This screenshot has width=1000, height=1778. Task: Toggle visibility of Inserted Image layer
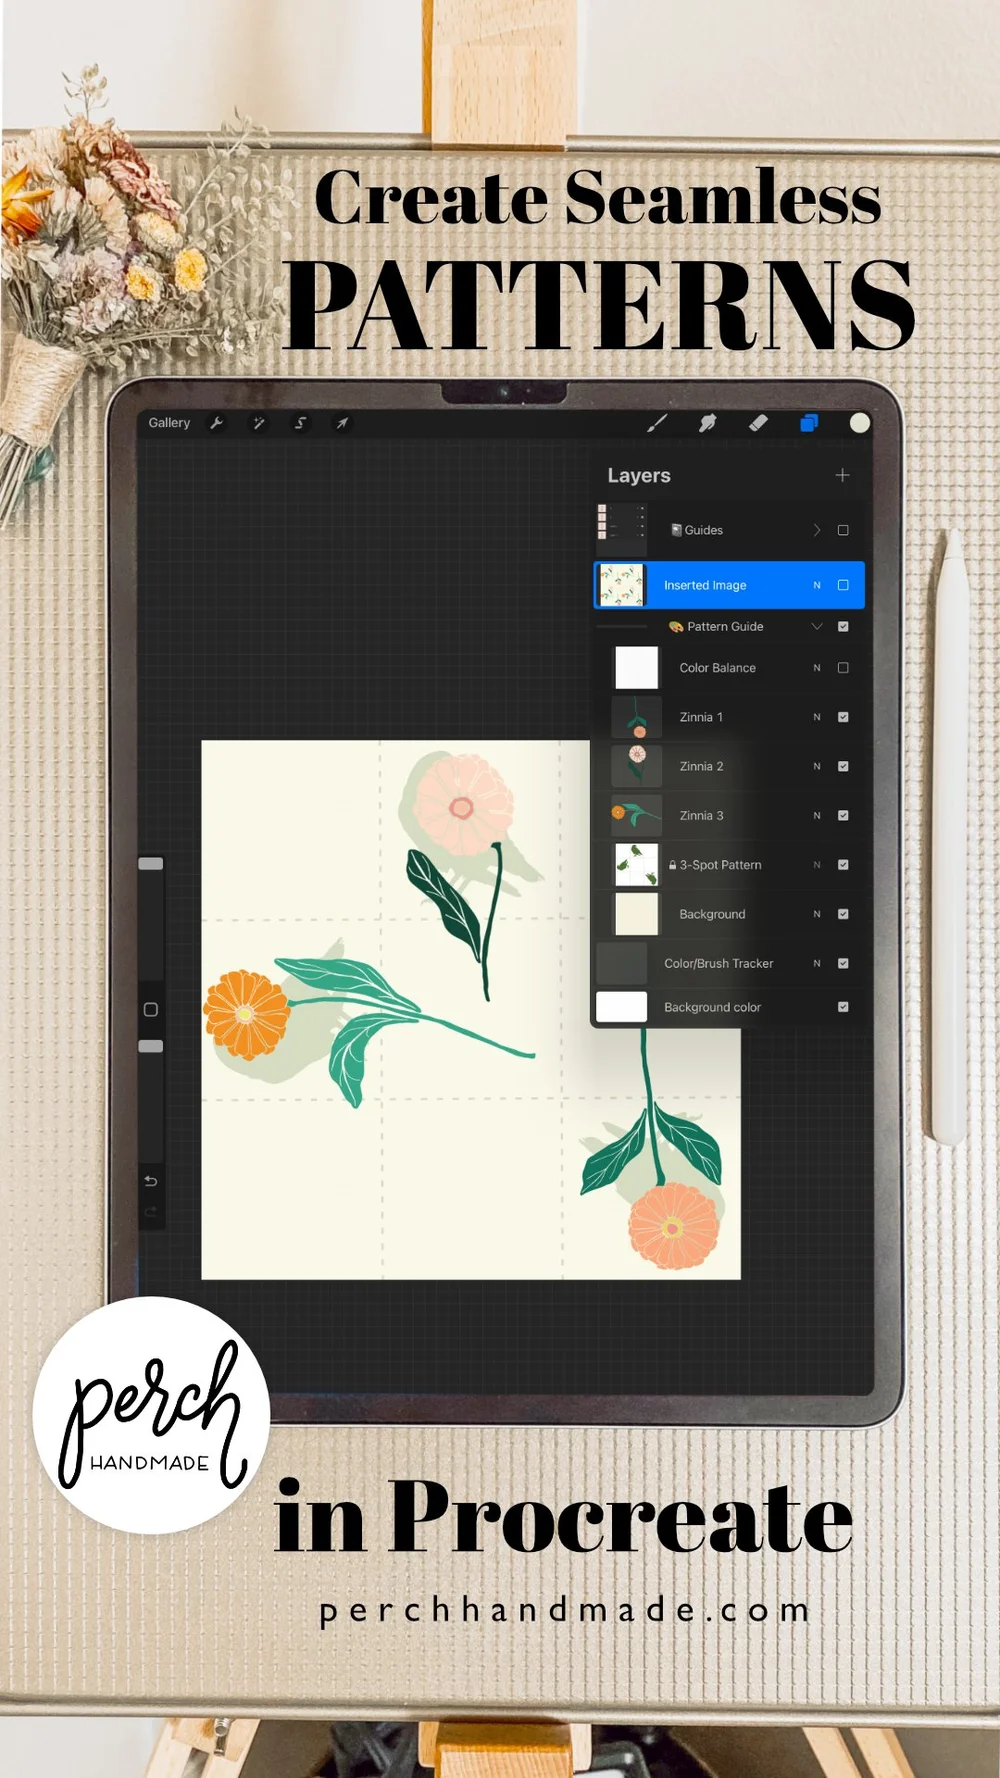[843, 585]
